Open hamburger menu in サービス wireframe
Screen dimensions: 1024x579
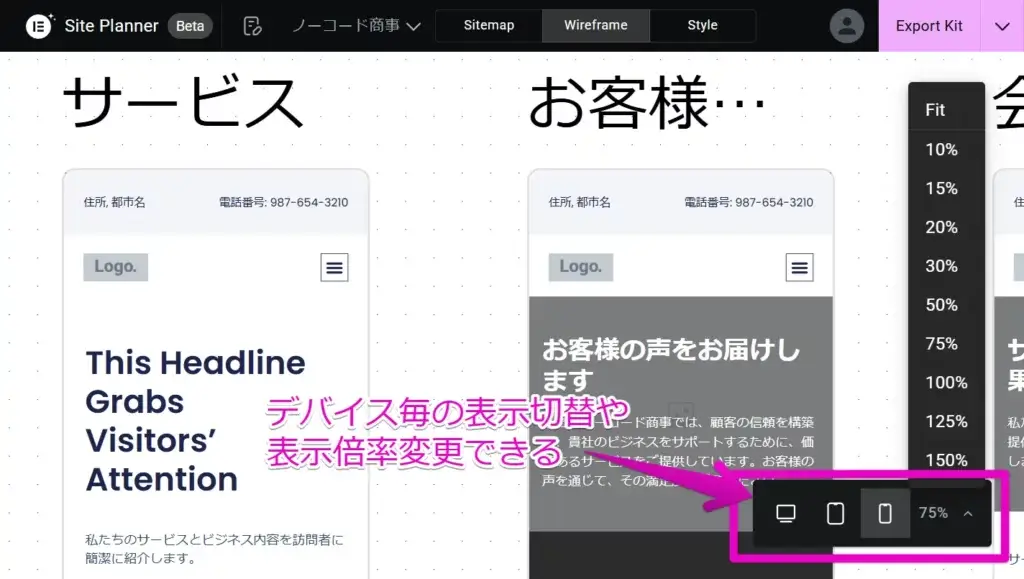[x=334, y=268]
